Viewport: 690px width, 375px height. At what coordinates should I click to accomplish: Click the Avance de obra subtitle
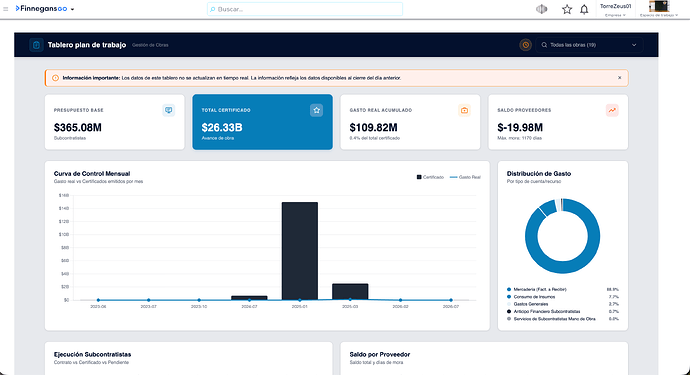(218, 138)
